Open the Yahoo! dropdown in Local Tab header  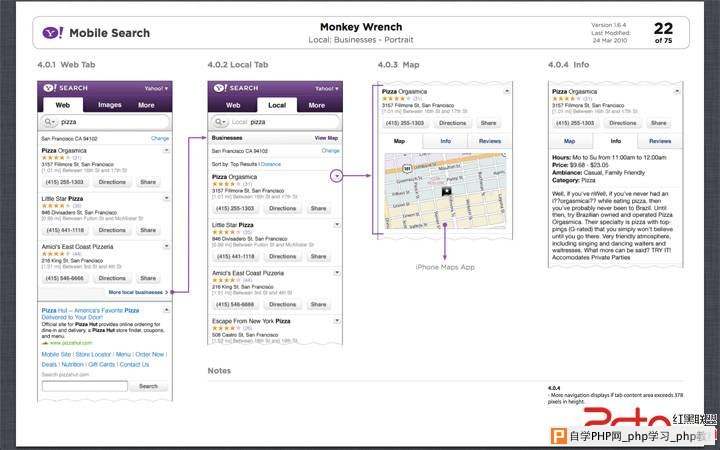(326, 88)
